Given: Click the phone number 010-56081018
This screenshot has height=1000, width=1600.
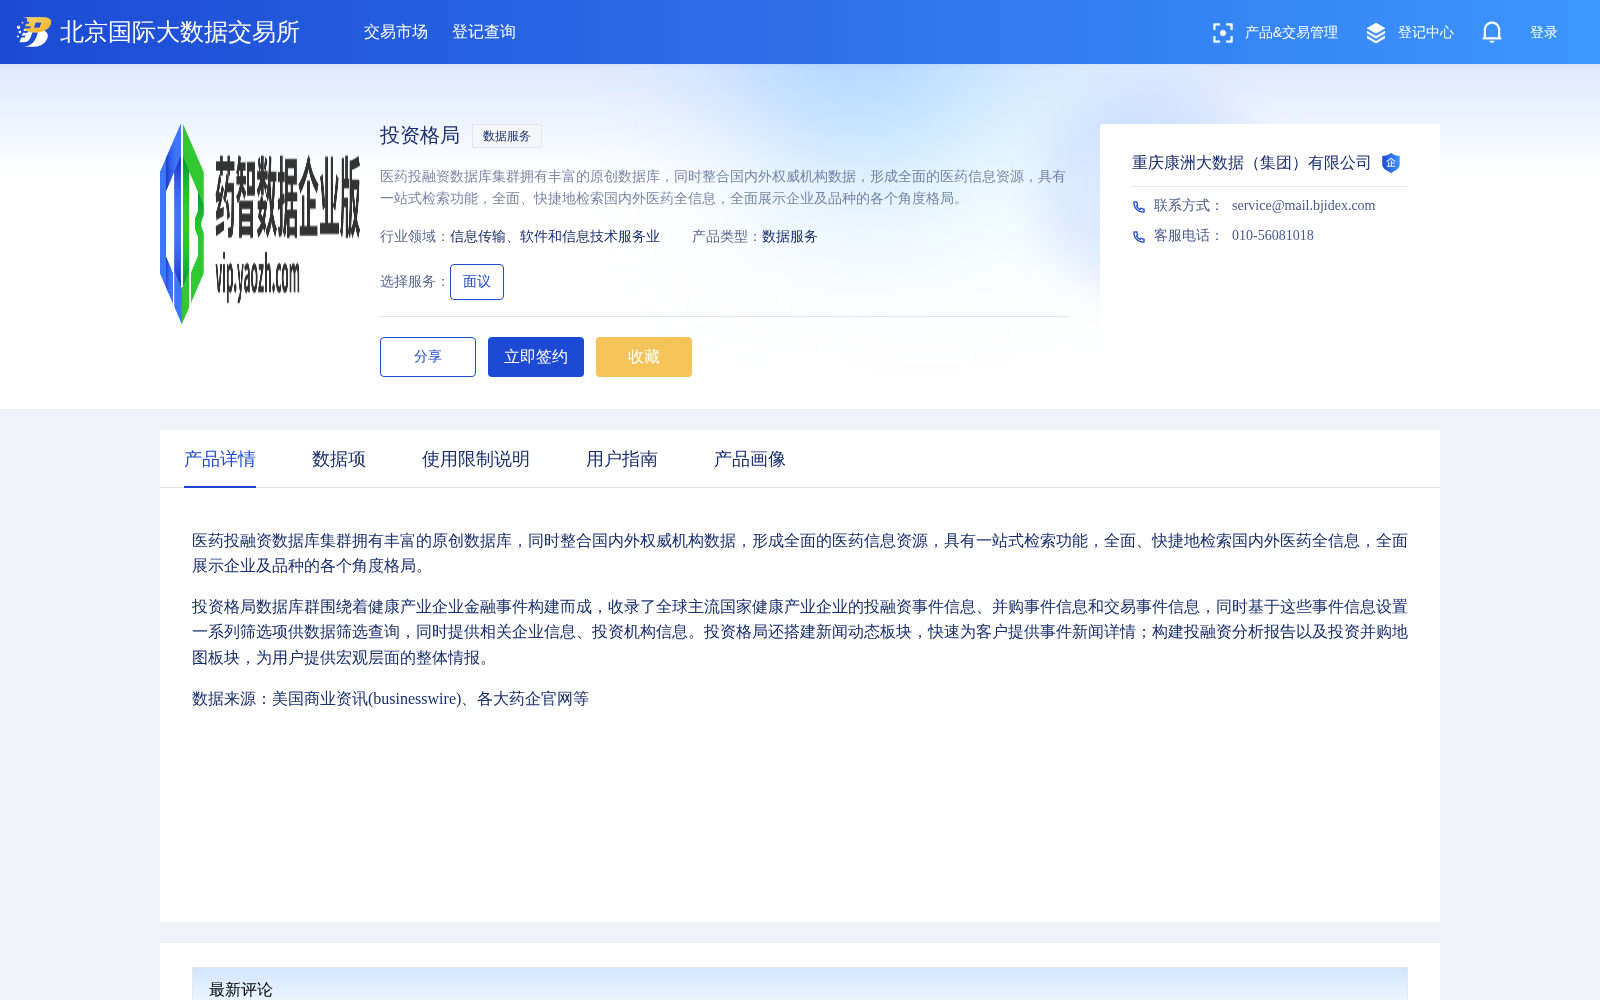Looking at the screenshot, I should pyautogui.click(x=1273, y=235).
